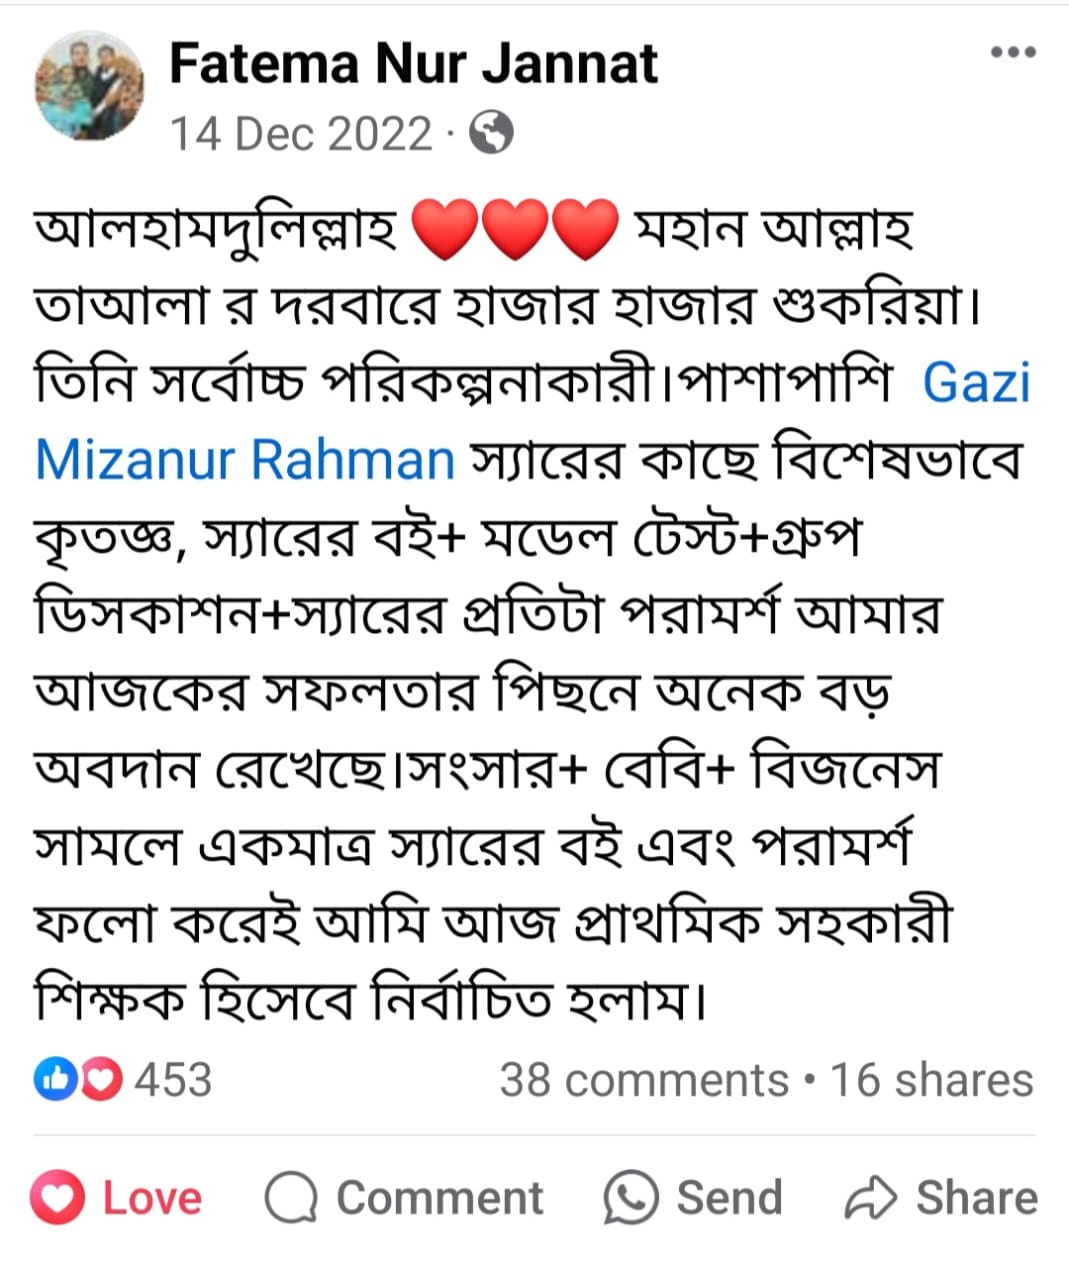Click the blue thumbs-up reaction icon
This screenshot has height=1280, width=1069.
point(54,1079)
